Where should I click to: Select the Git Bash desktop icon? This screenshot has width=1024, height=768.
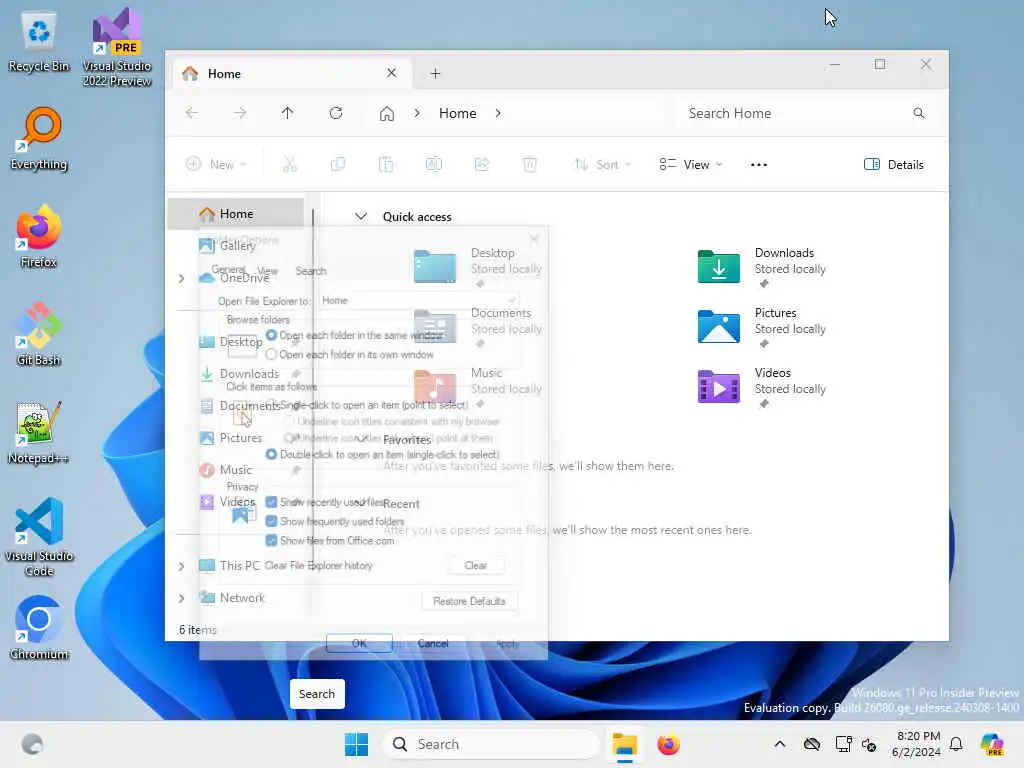pyautogui.click(x=39, y=334)
